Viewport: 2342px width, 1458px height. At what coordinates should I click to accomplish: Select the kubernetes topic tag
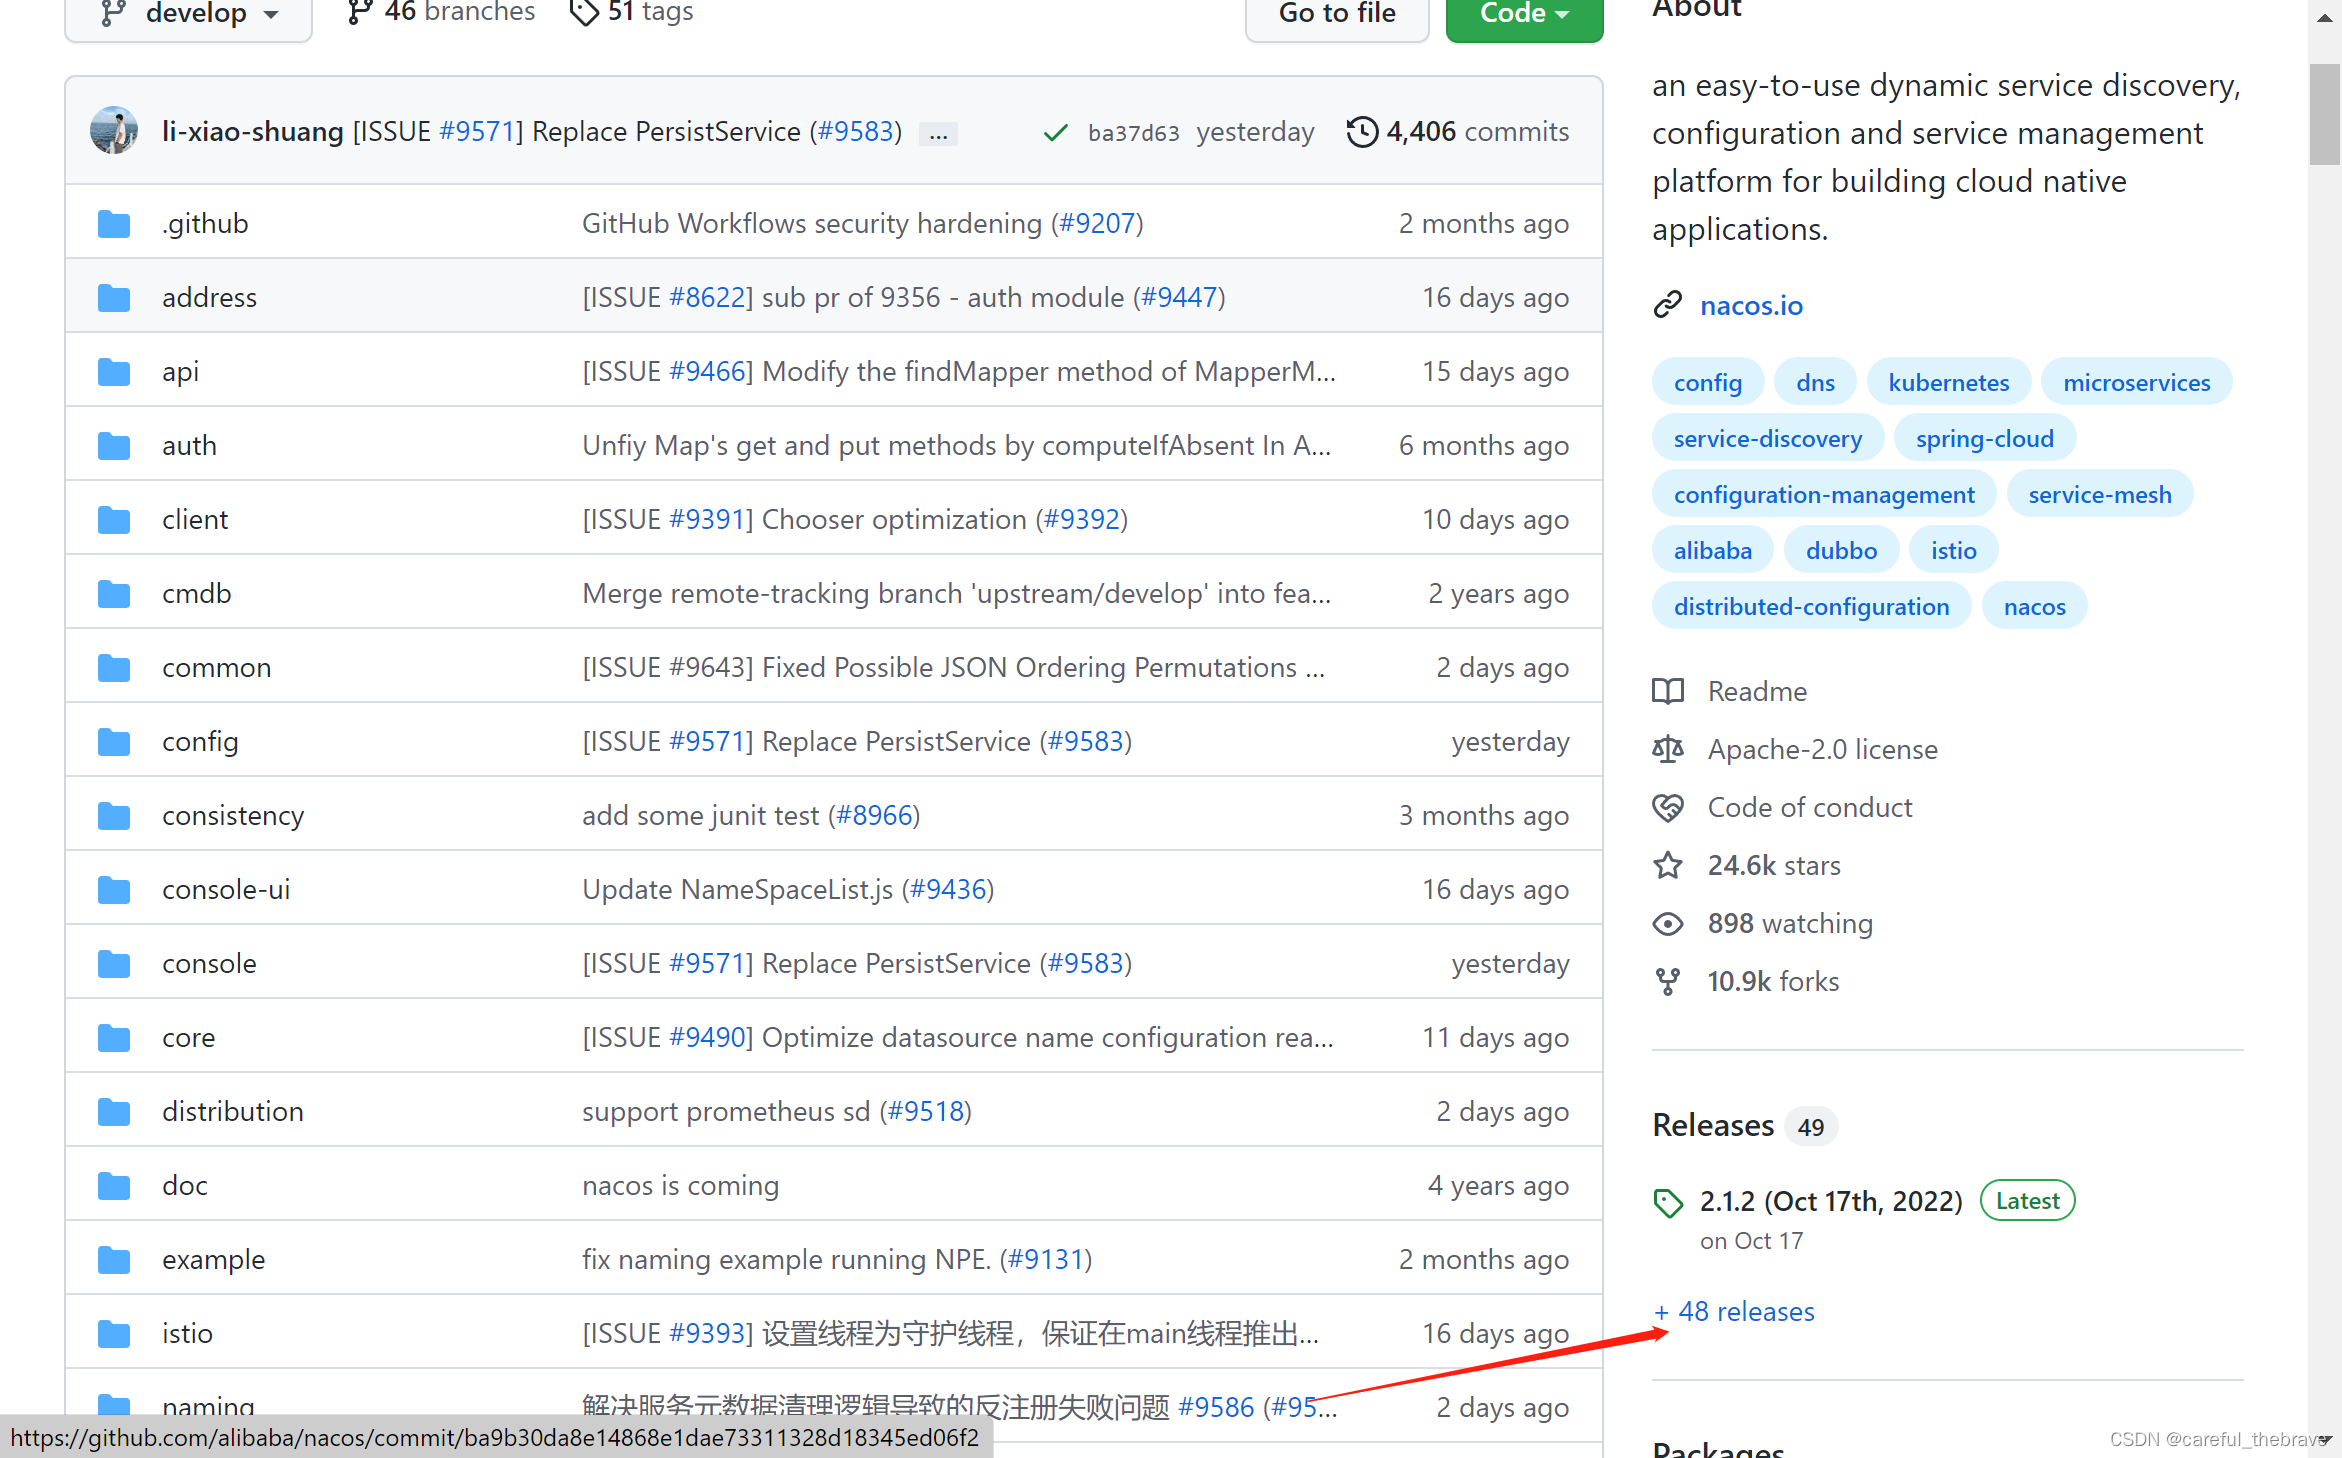pos(1947,382)
